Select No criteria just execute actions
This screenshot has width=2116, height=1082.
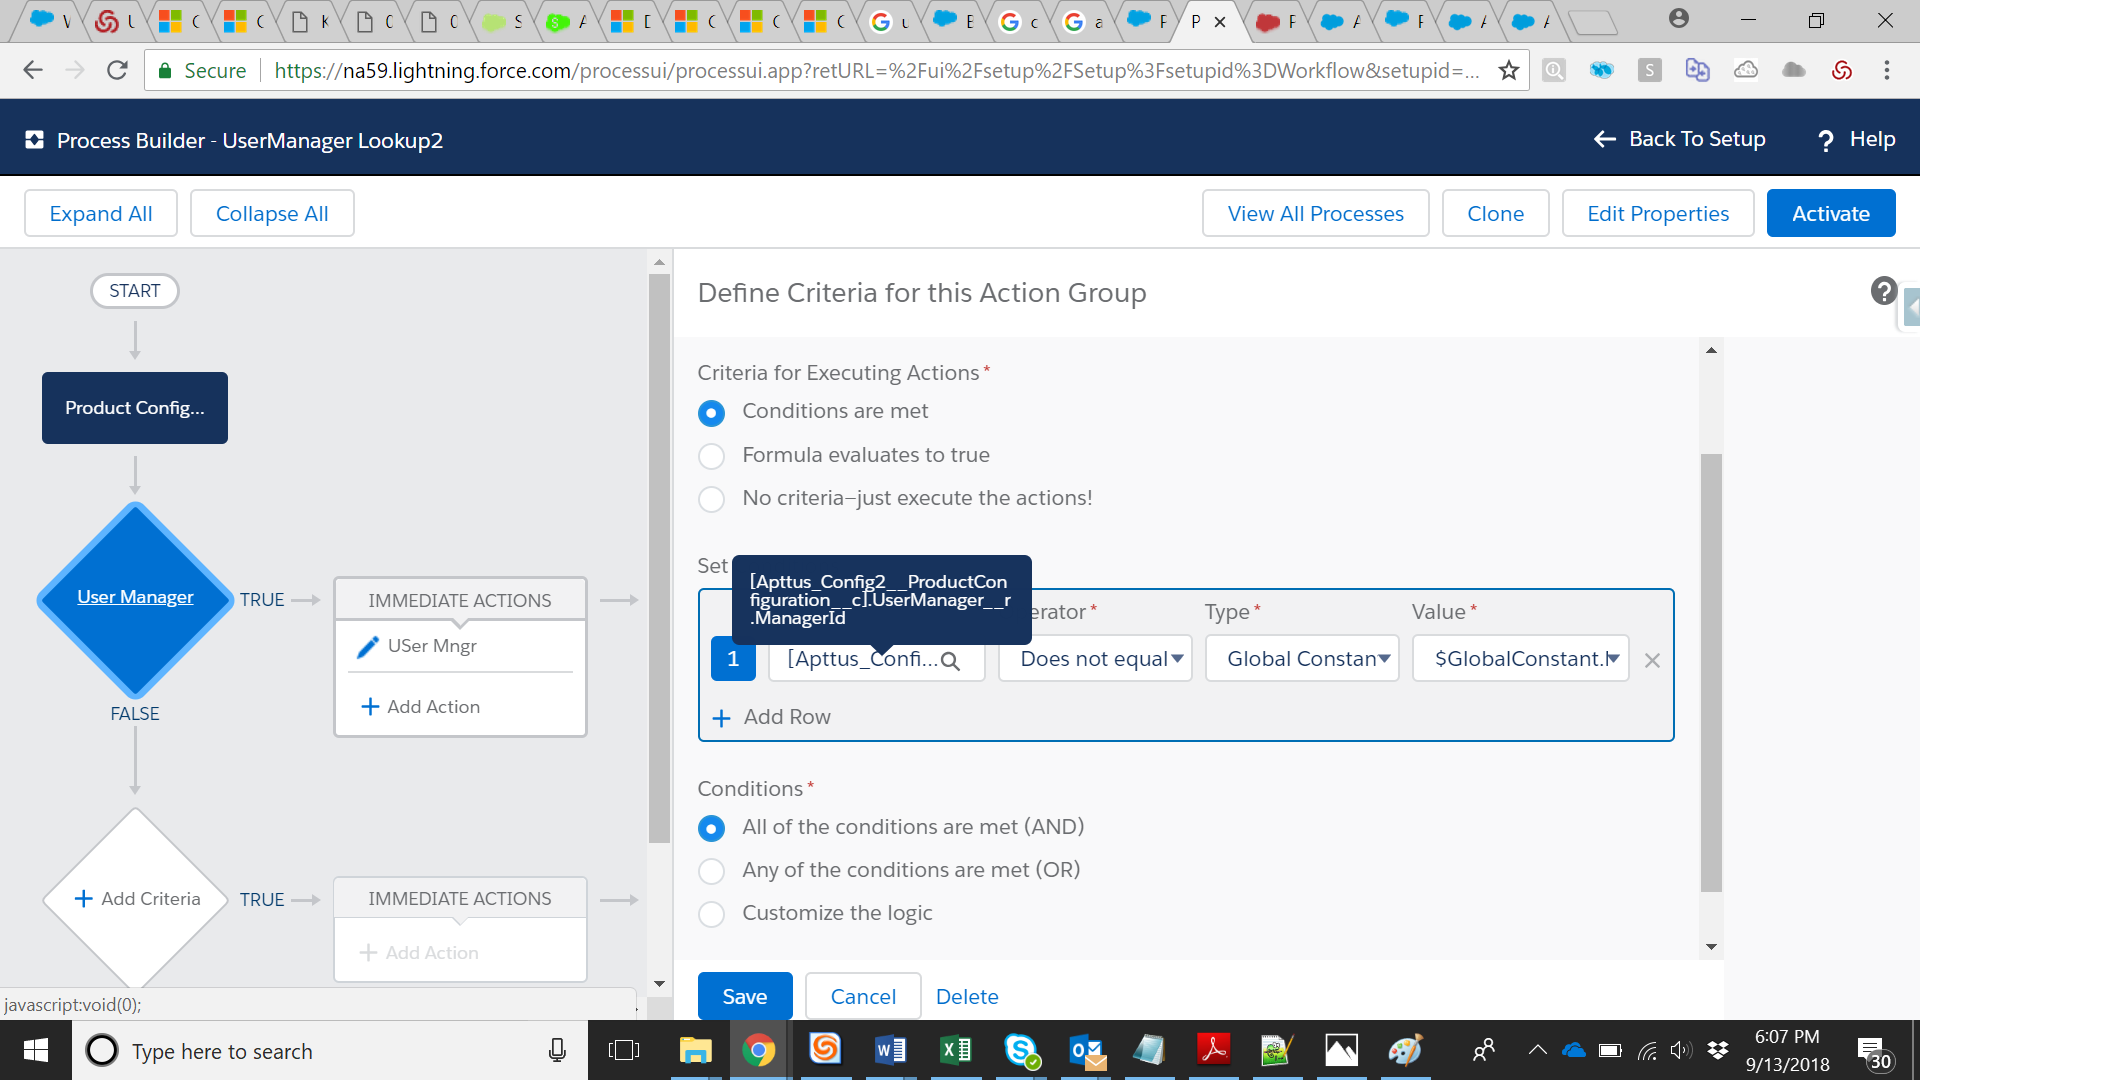[711, 499]
